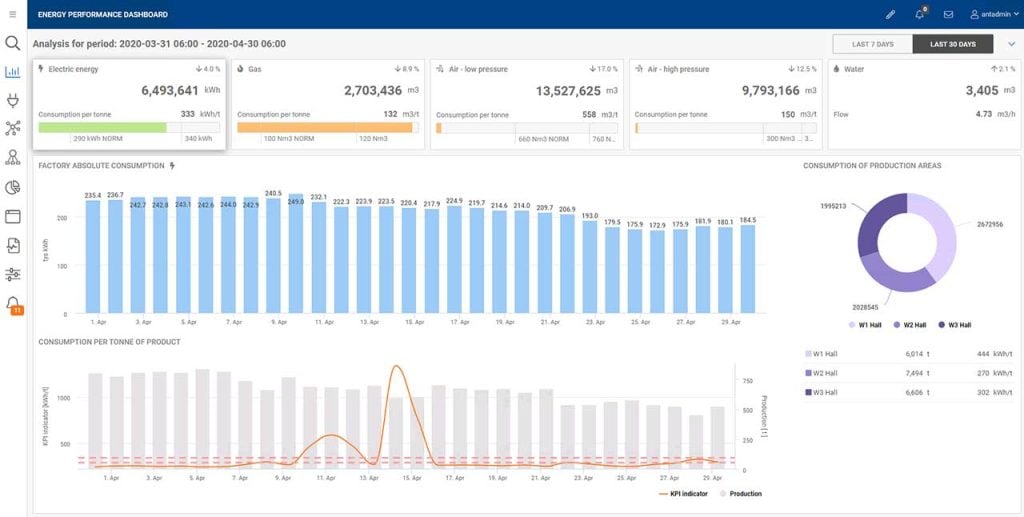Click the green Electric energy consumption bar
1024x517 pixels.
tap(103, 127)
